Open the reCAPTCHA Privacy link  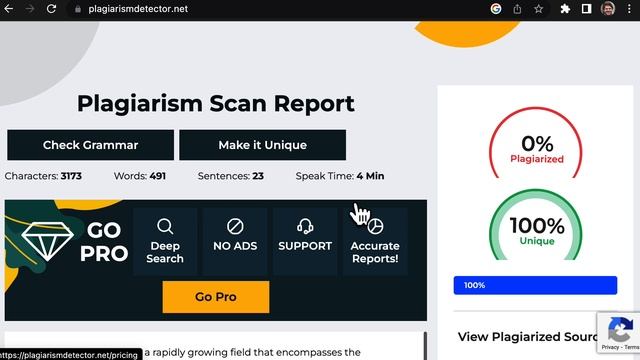click(x=610, y=347)
